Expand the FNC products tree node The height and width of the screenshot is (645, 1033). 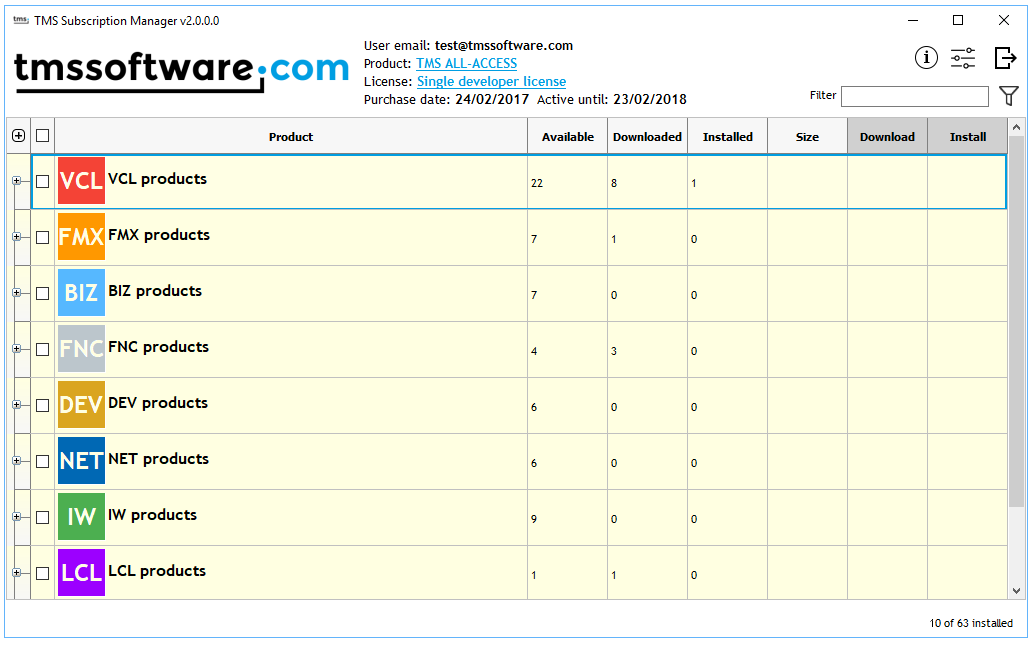(x=16, y=349)
